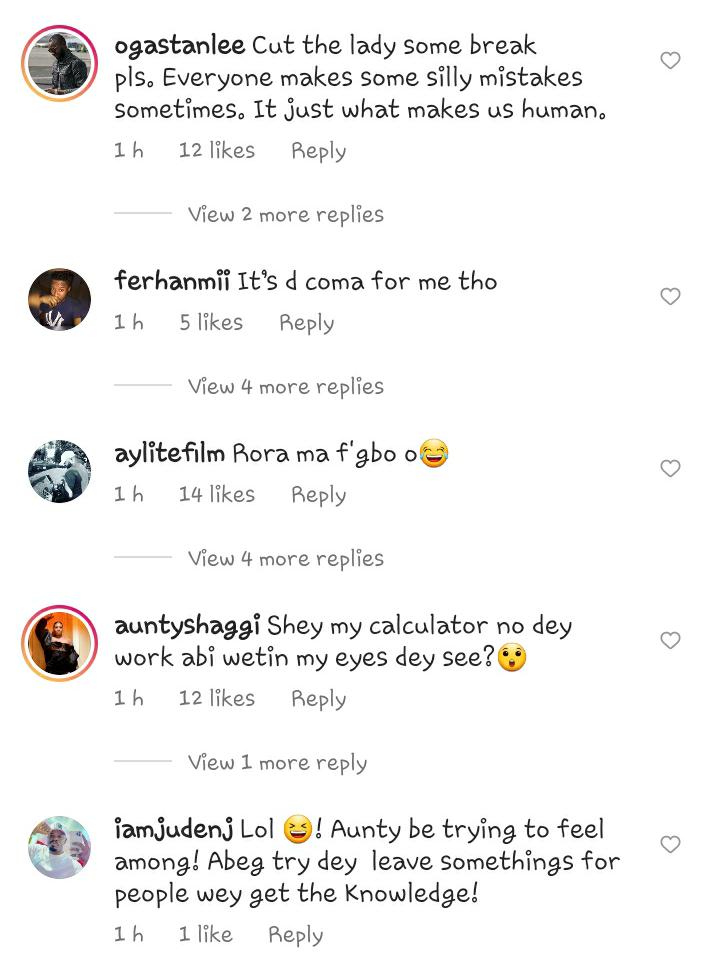
Task: Open the auntyshaggi username link
Action: point(187,626)
